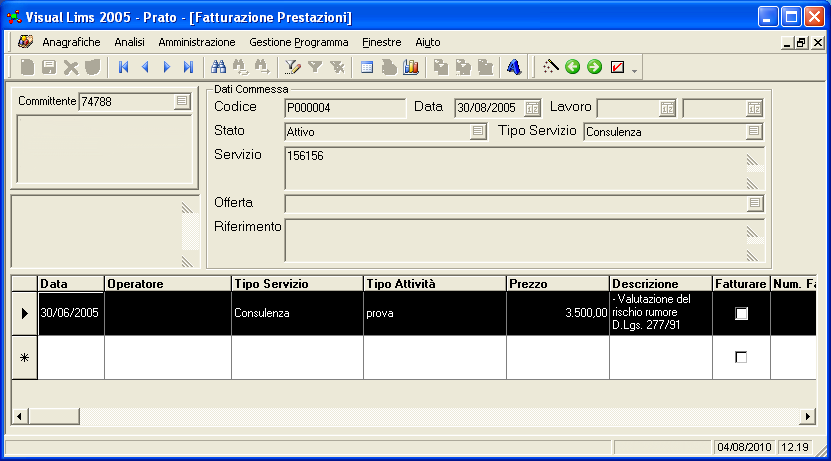Expand the Tipo Servizio dropdown showing Consulenza
This screenshot has width=831, height=461.
point(754,131)
